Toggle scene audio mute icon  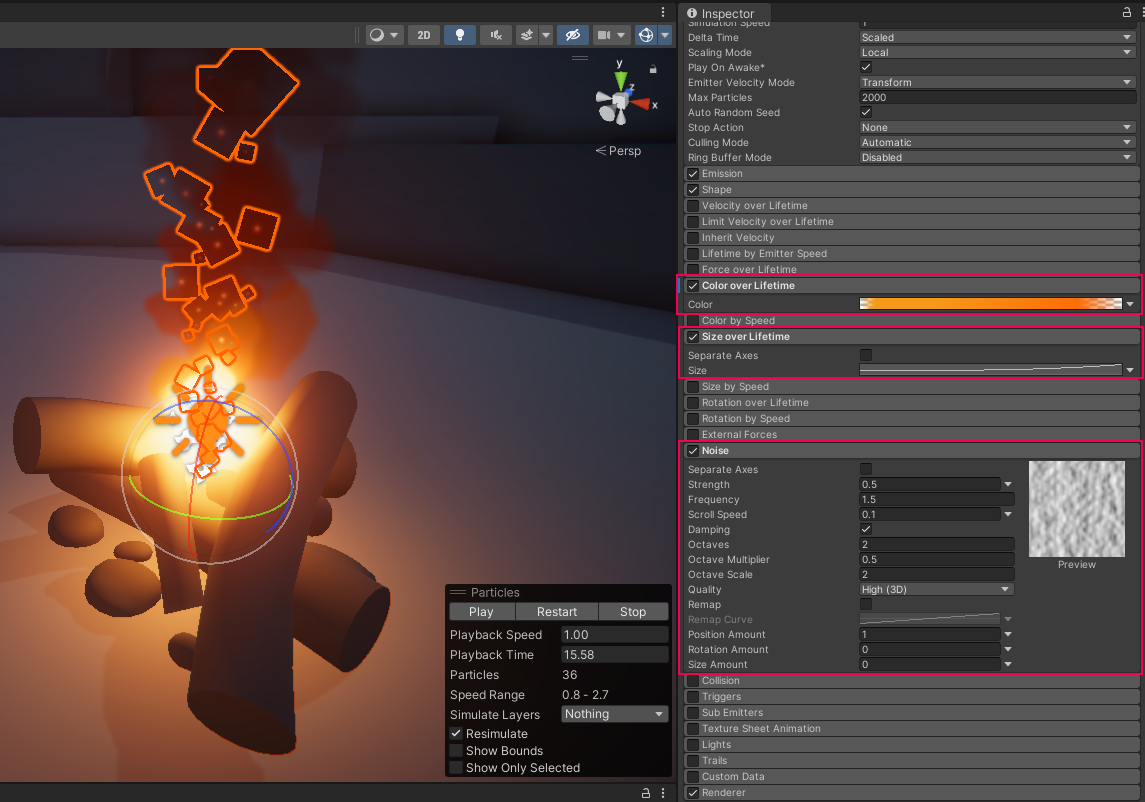pyautogui.click(x=496, y=35)
